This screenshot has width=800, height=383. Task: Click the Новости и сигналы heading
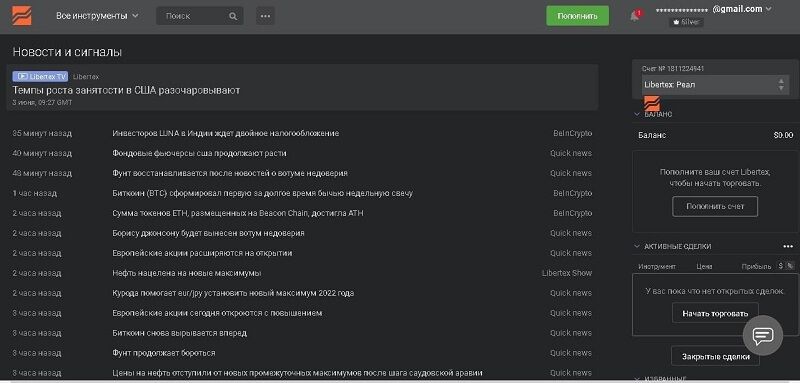coord(67,52)
